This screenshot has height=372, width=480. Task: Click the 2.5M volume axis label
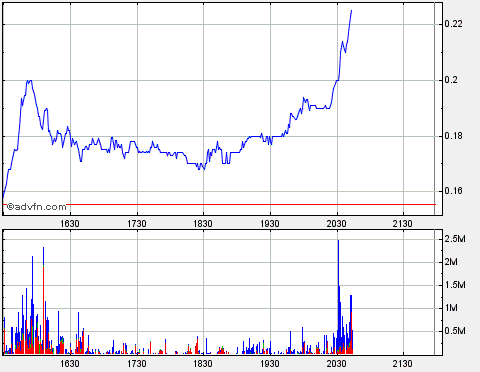pyautogui.click(x=455, y=239)
